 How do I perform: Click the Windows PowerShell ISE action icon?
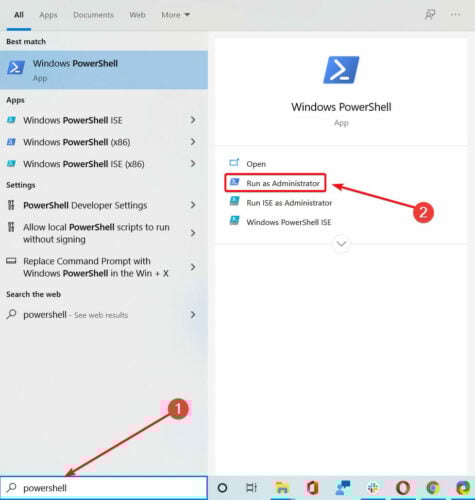click(234, 220)
